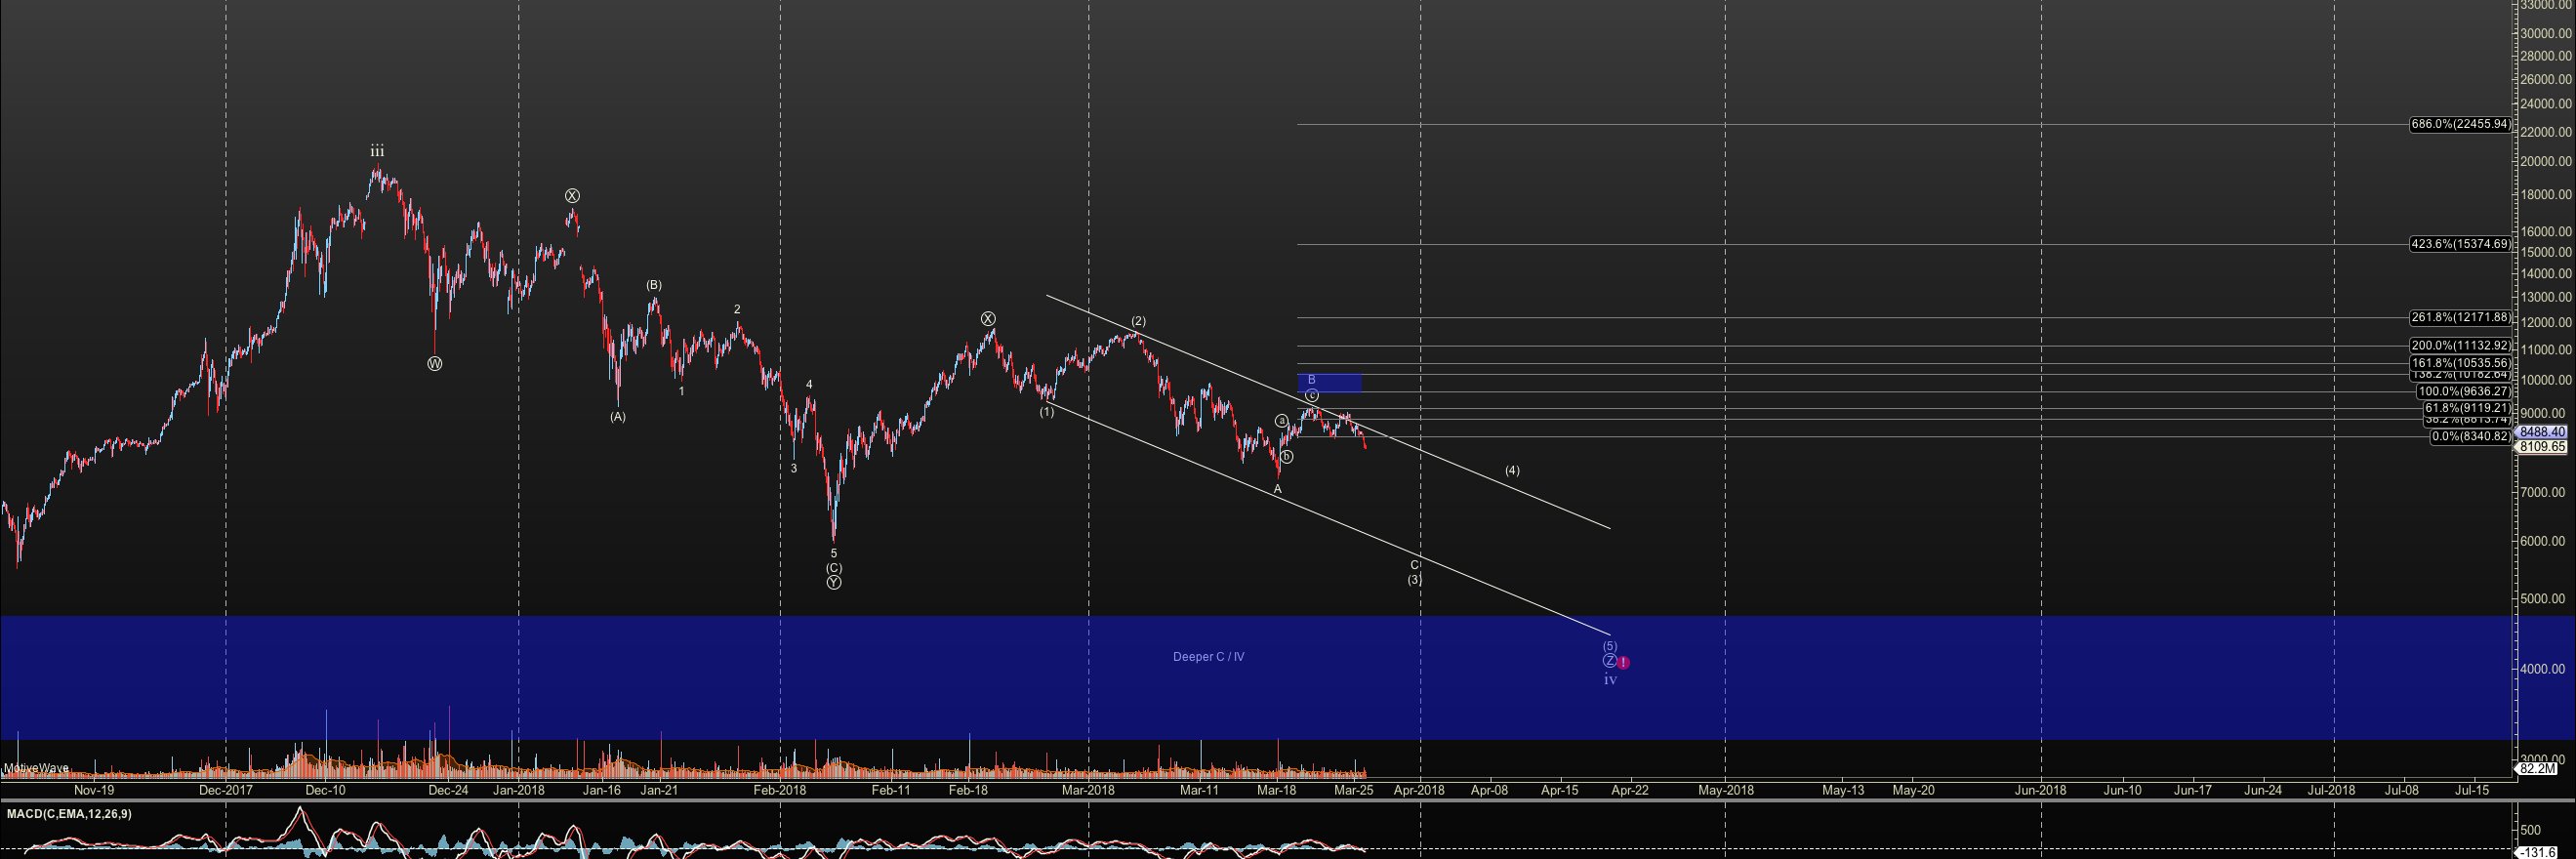
Task: Select the (2) wave label
Action: 1138,321
